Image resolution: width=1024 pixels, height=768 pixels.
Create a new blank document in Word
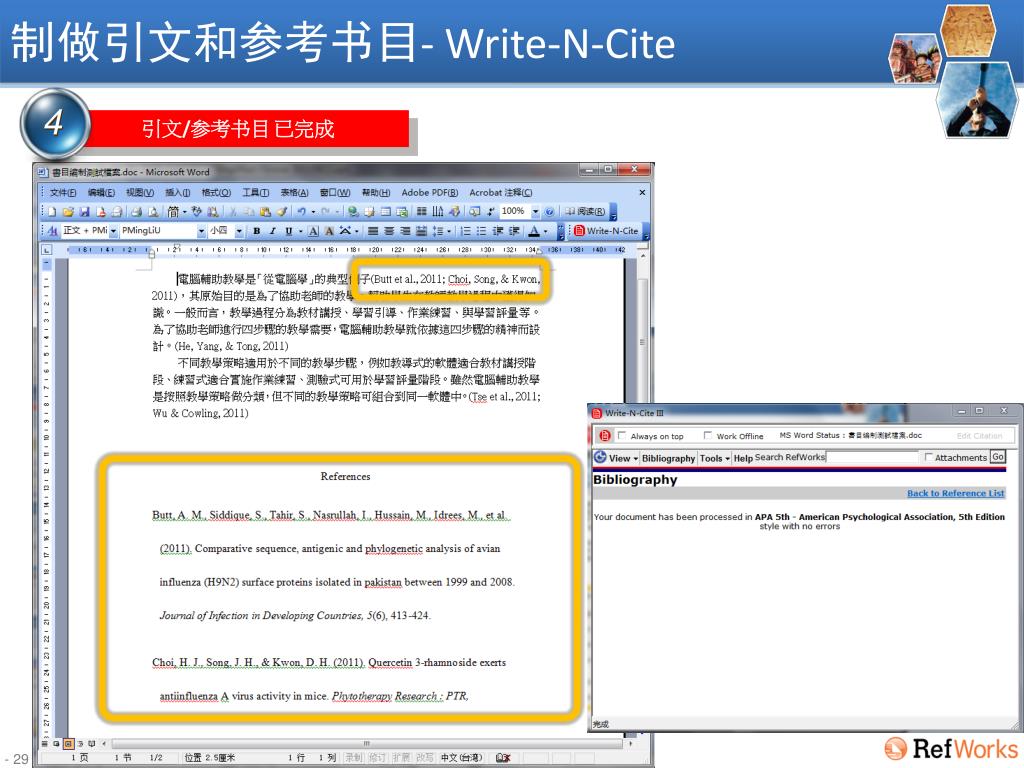[52, 212]
